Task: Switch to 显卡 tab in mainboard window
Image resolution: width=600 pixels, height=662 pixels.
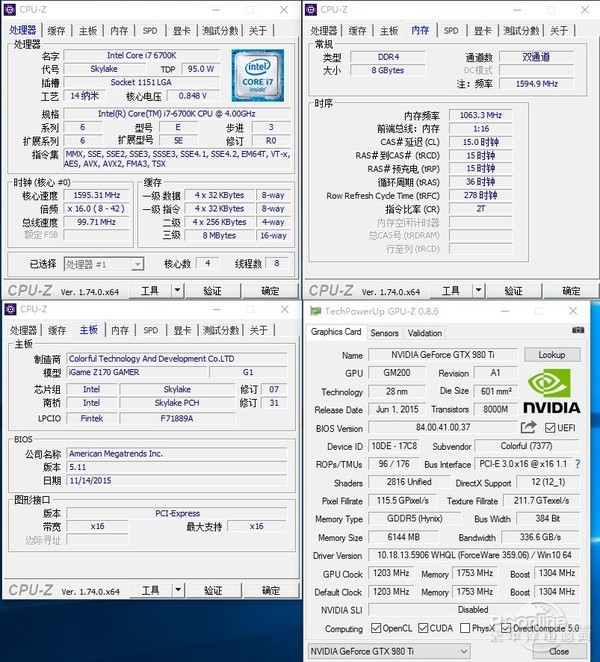Action: tap(182, 330)
